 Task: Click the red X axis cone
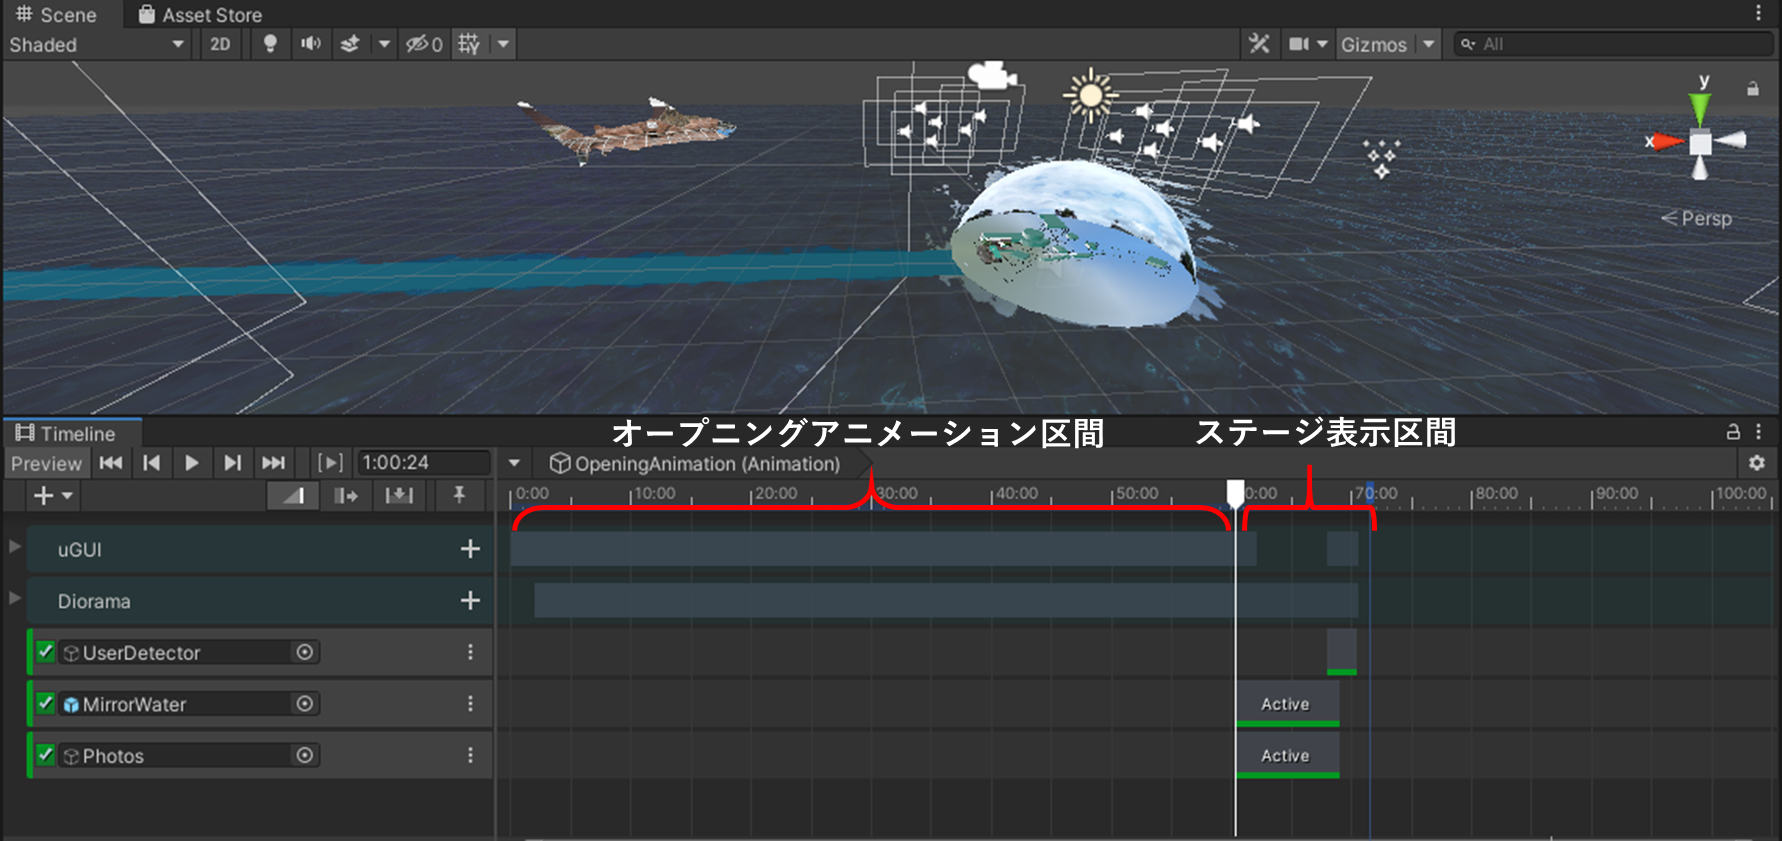tap(1667, 142)
